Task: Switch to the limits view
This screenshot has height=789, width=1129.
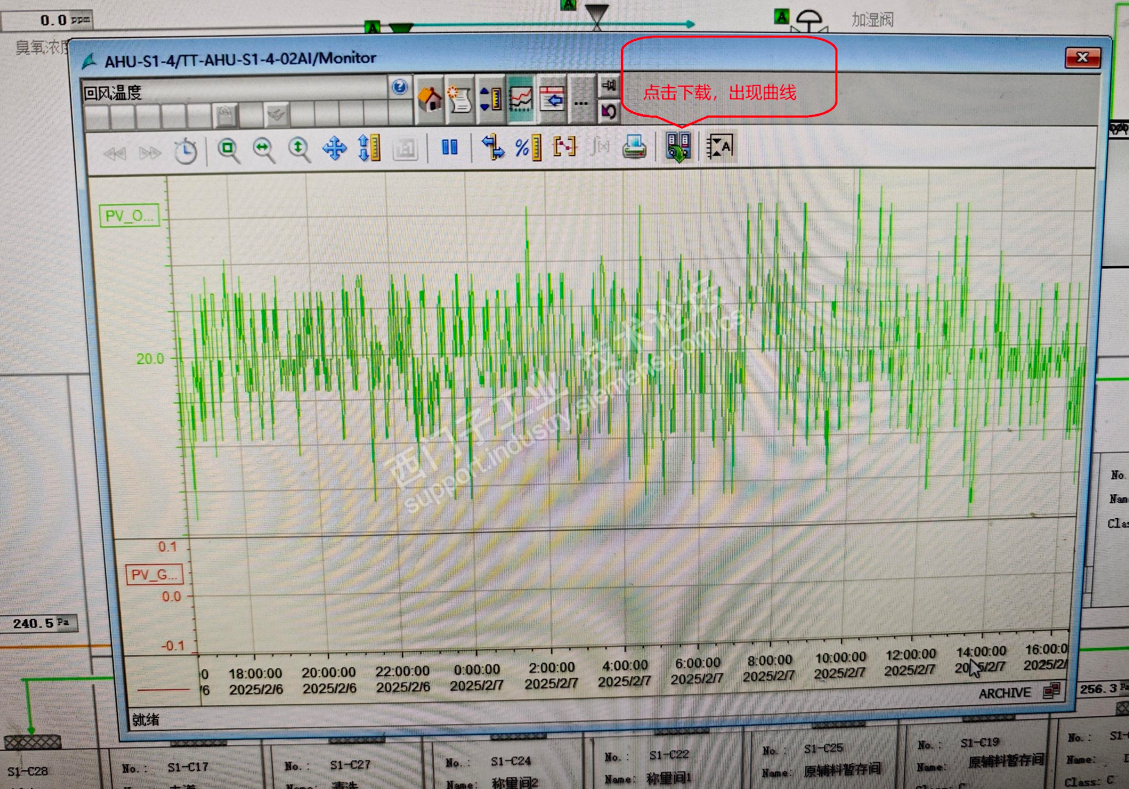Action: coord(491,99)
